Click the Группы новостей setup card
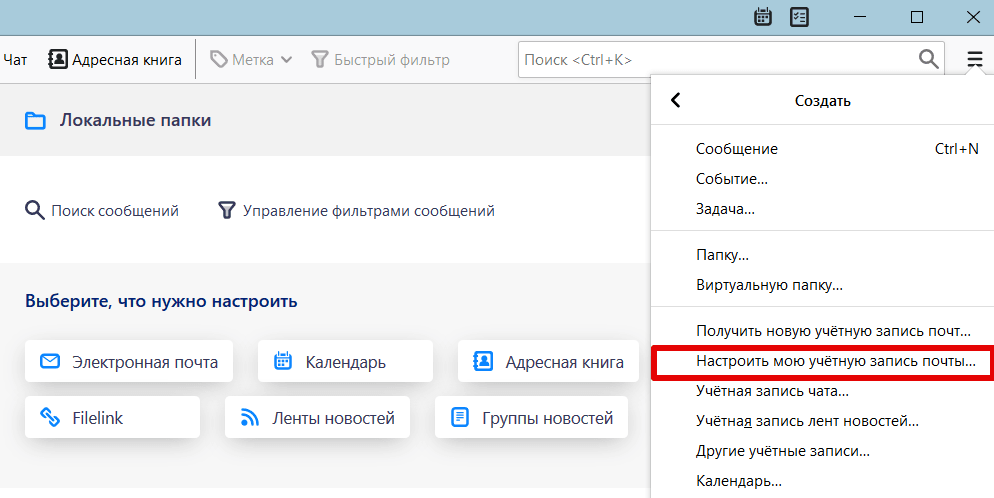 point(531,417)
